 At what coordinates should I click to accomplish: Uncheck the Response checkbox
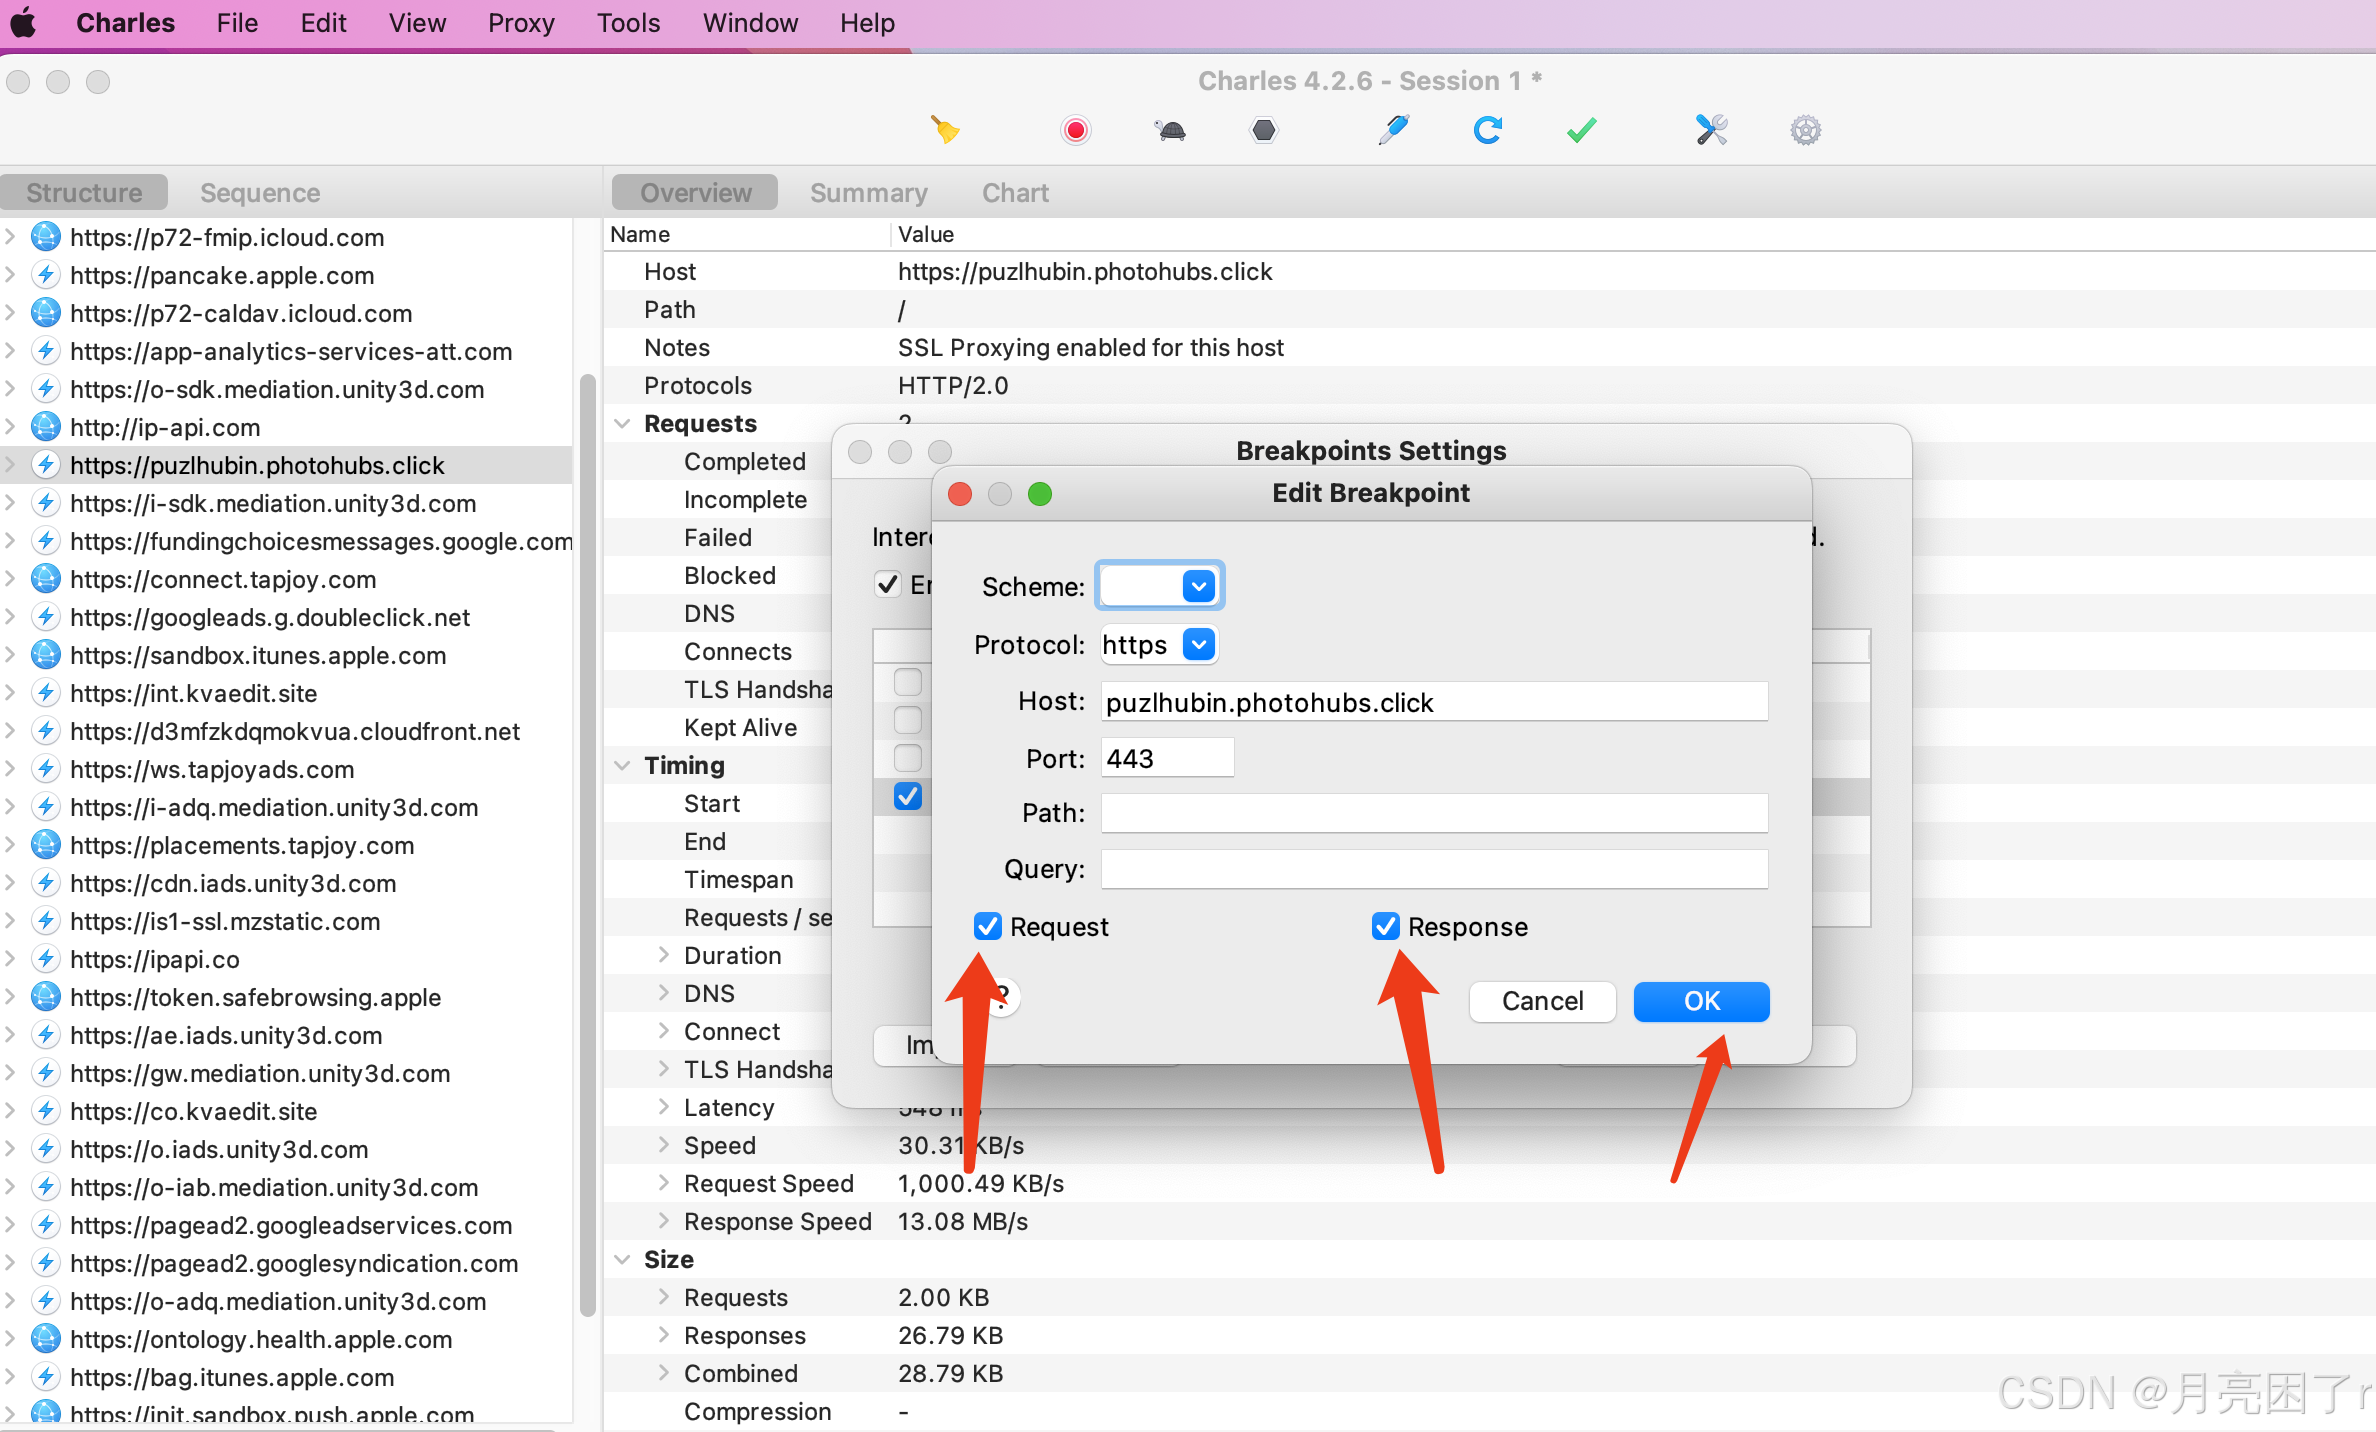(1385, 926)
